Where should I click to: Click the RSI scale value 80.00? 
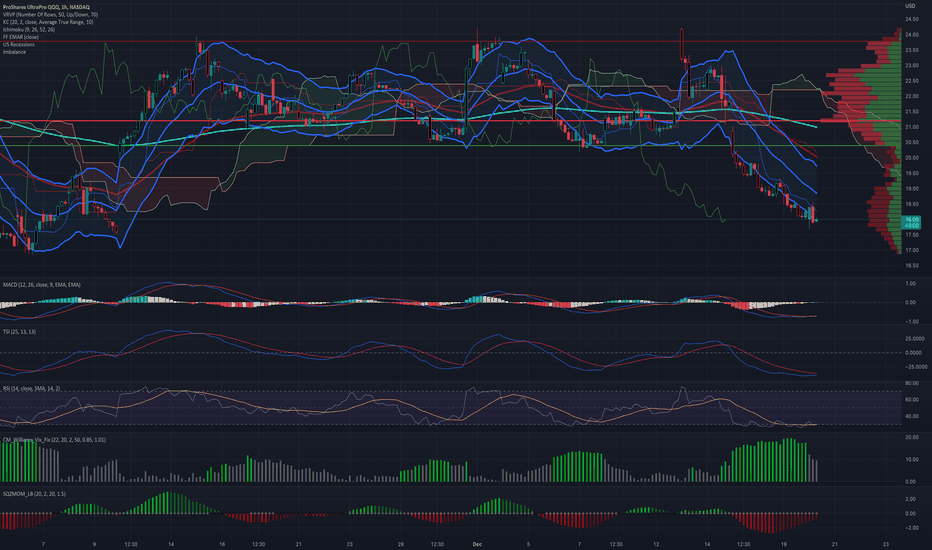click(912, 384)
